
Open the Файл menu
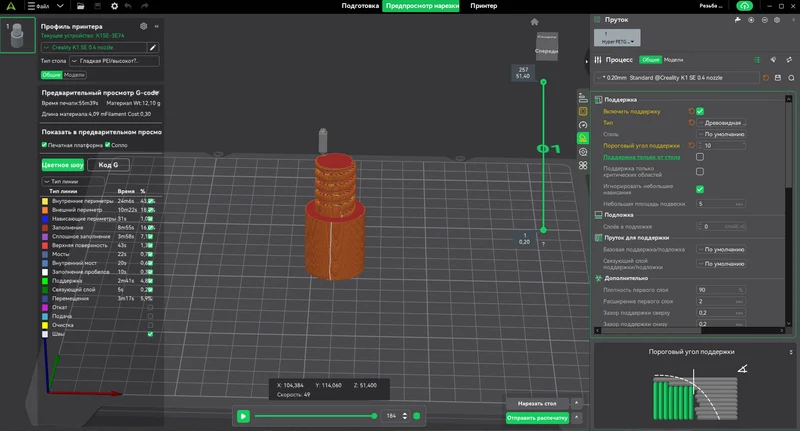click(39, 6)
